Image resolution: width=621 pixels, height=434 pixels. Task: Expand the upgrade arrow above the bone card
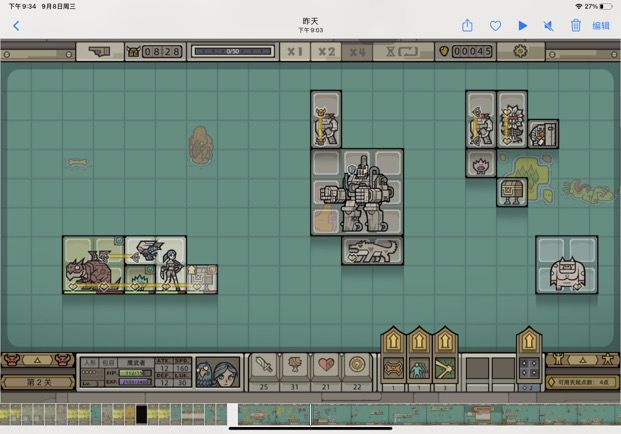(392, 341)
